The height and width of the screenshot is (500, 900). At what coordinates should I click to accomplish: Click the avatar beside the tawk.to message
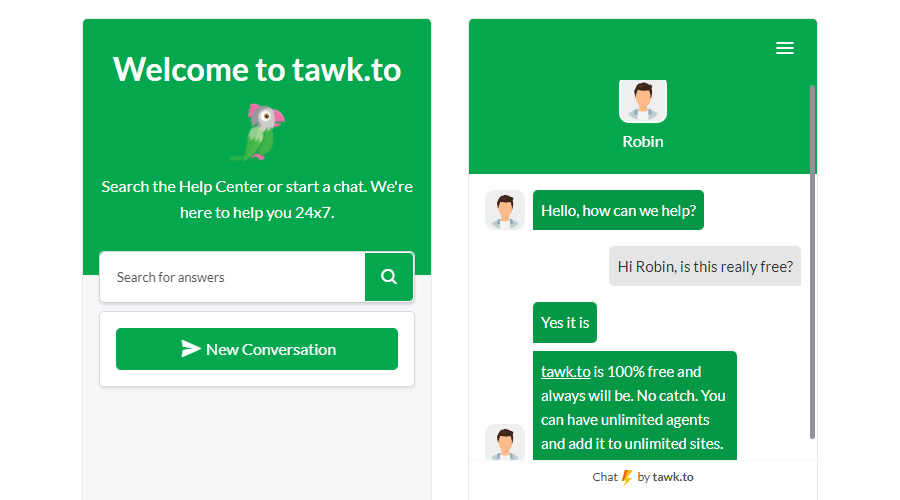pyautogui.click(x=505, y=442)
